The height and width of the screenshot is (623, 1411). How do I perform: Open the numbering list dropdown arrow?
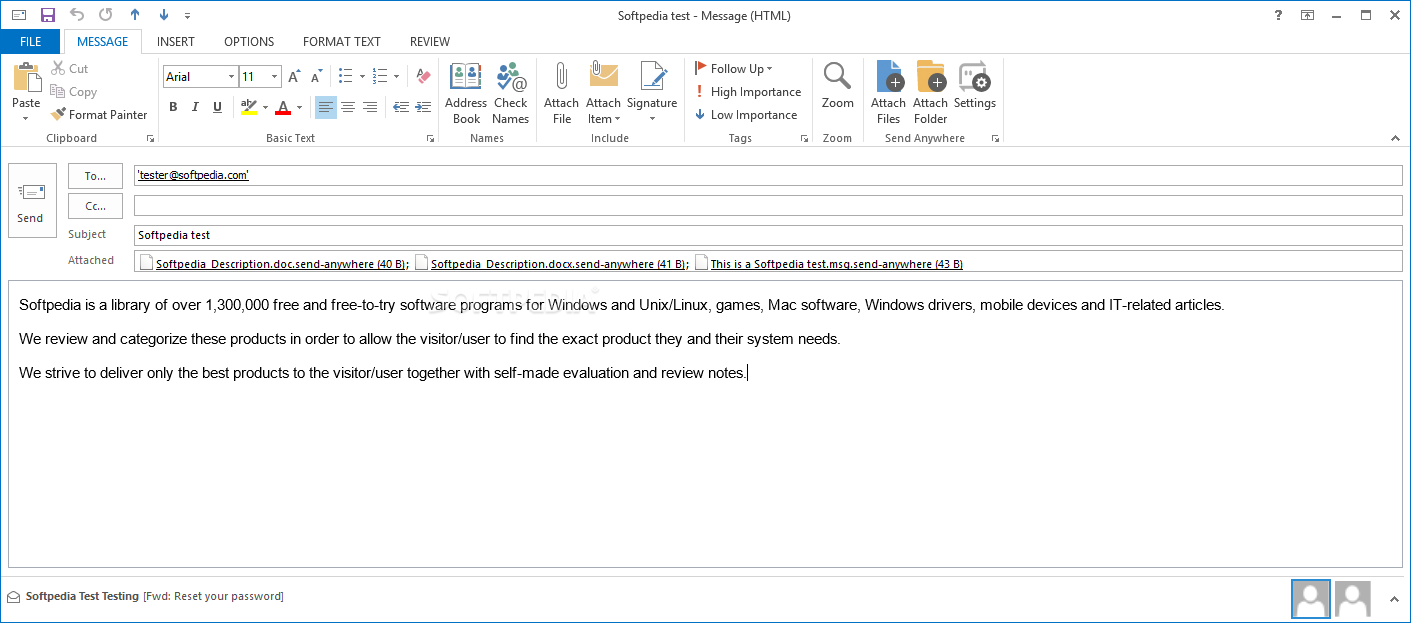pyautogui.click(x=396, y=77)
